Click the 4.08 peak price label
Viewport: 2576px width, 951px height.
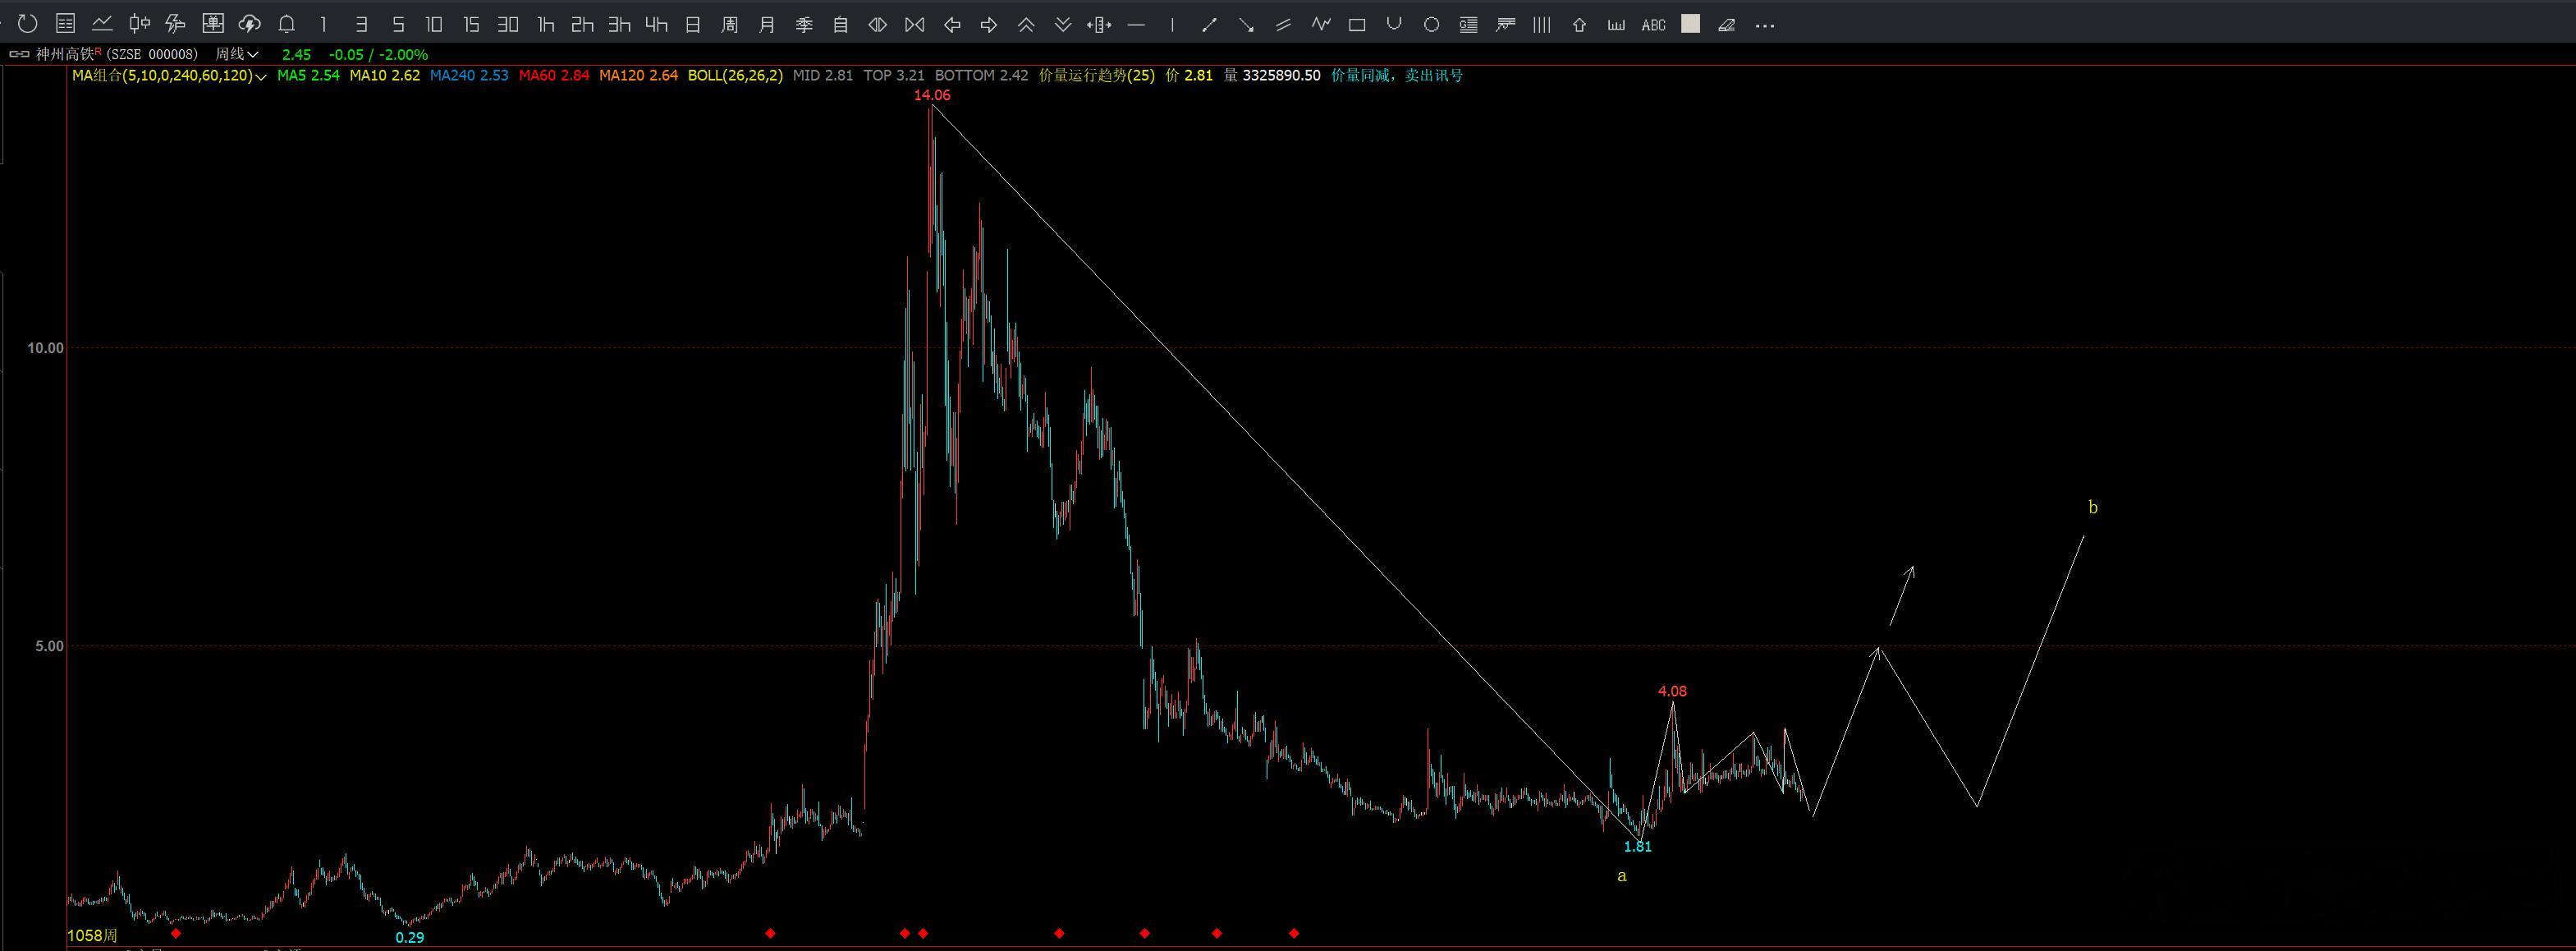(x=1672, y=691)
